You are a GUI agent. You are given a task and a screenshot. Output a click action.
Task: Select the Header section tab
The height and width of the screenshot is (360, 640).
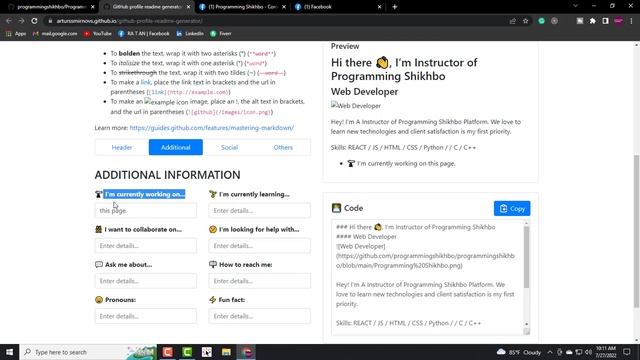tap(122, 147)
